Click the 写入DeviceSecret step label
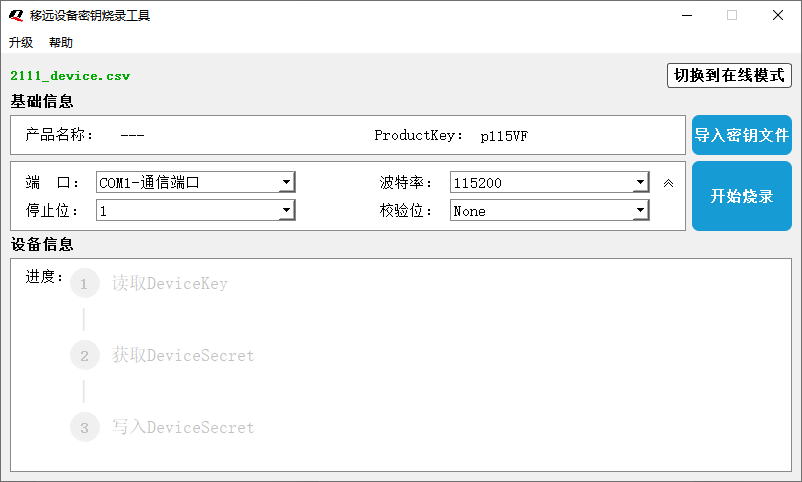Screen dimensions: 802x482 pyautogui.click(x=183, y=427)
